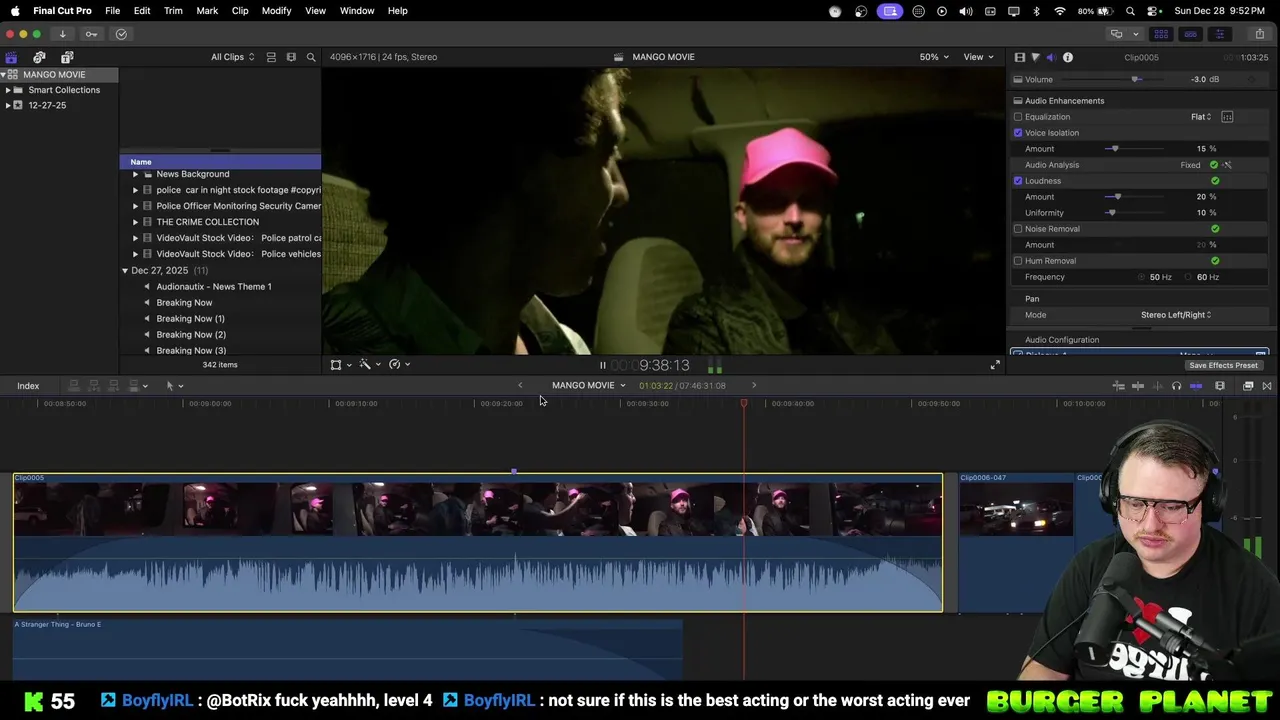Disable the Voice Isolation checkbox
Viewport: 1280px width, 720px height.
pyautogui.click(x=1018, y=133)
